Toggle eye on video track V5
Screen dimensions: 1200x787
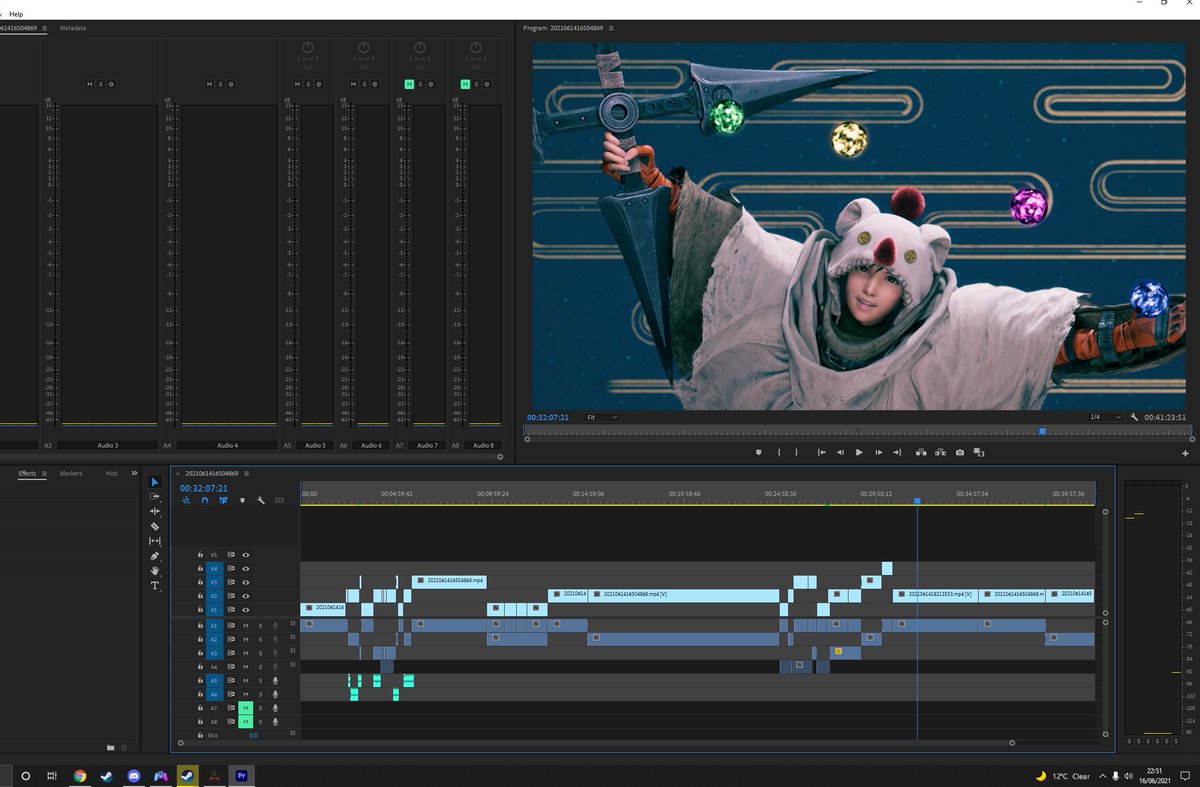tap(246, 554)
